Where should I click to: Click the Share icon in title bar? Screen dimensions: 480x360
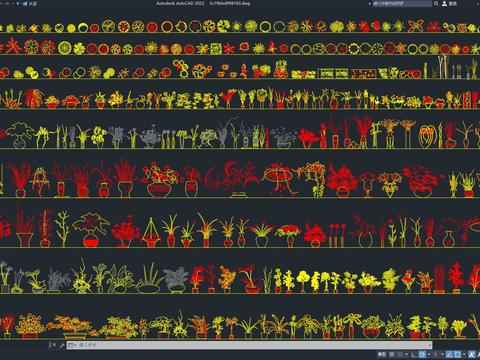click(x=25, y=4)
